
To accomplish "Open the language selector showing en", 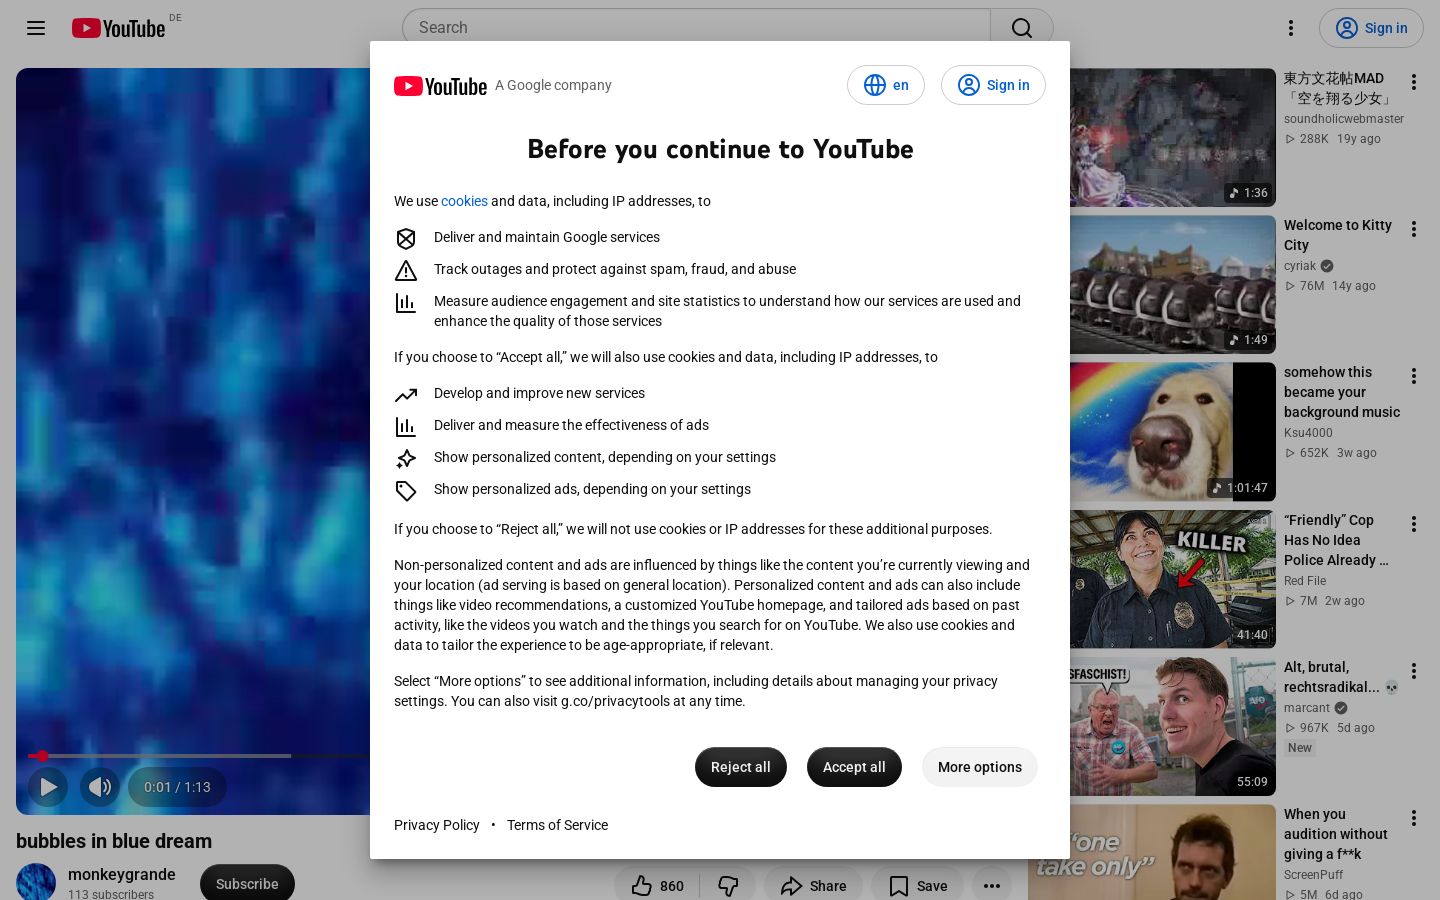I will coord(886,85).
